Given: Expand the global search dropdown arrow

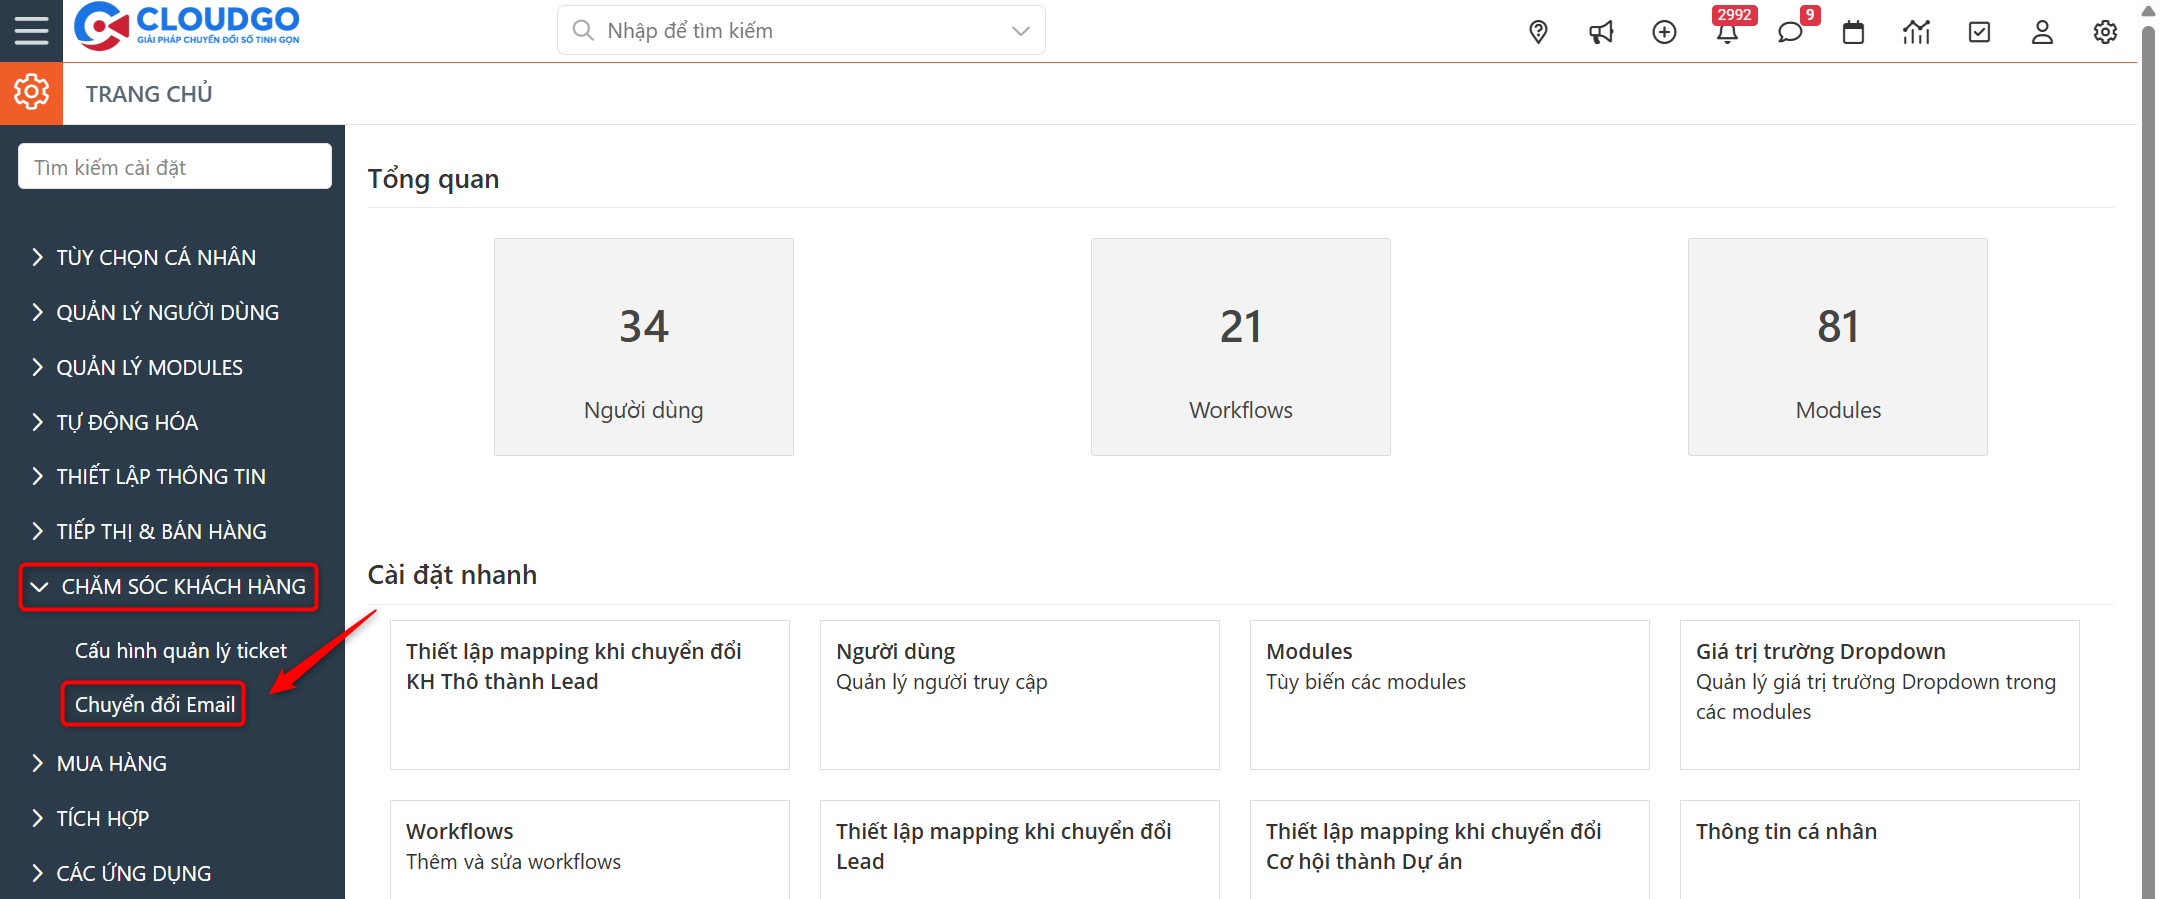Looking at the screenshot, I should pyautogui.click(x=1020, y=31).
